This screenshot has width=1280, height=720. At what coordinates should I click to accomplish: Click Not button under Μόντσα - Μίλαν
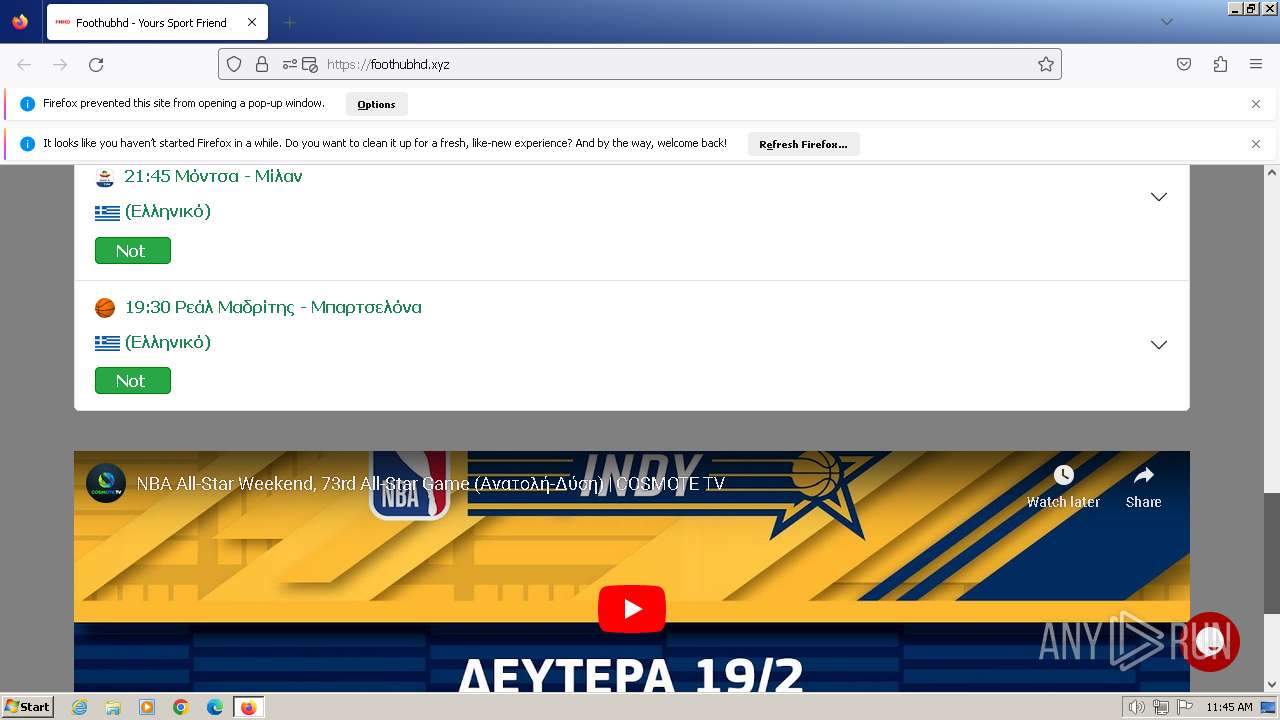click(133, 251)
